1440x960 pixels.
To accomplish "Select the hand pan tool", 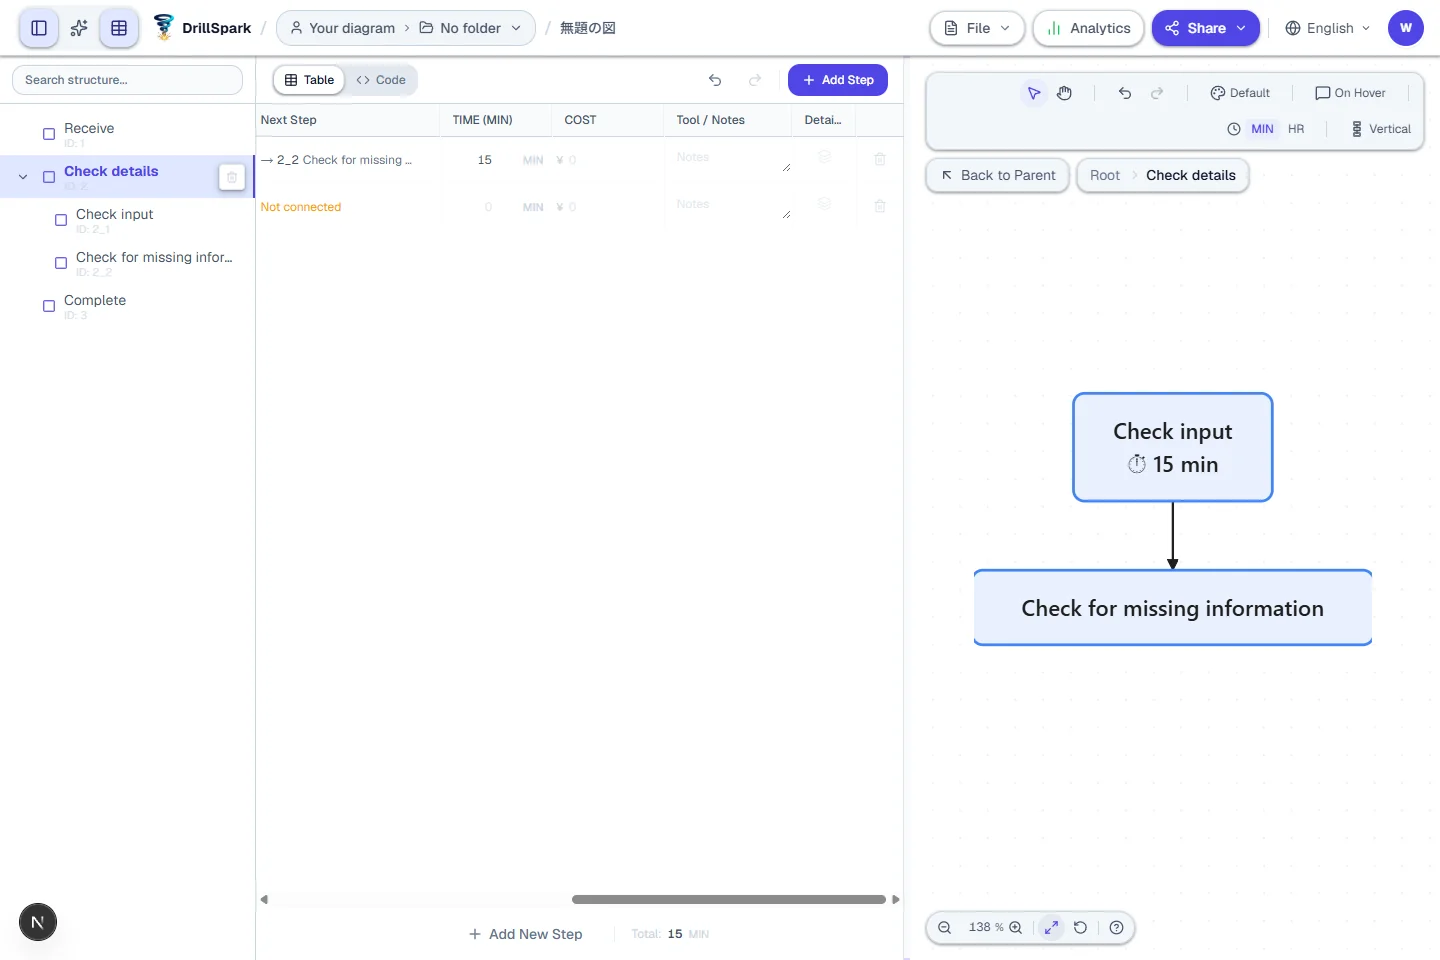I will tap(1065, 93).
